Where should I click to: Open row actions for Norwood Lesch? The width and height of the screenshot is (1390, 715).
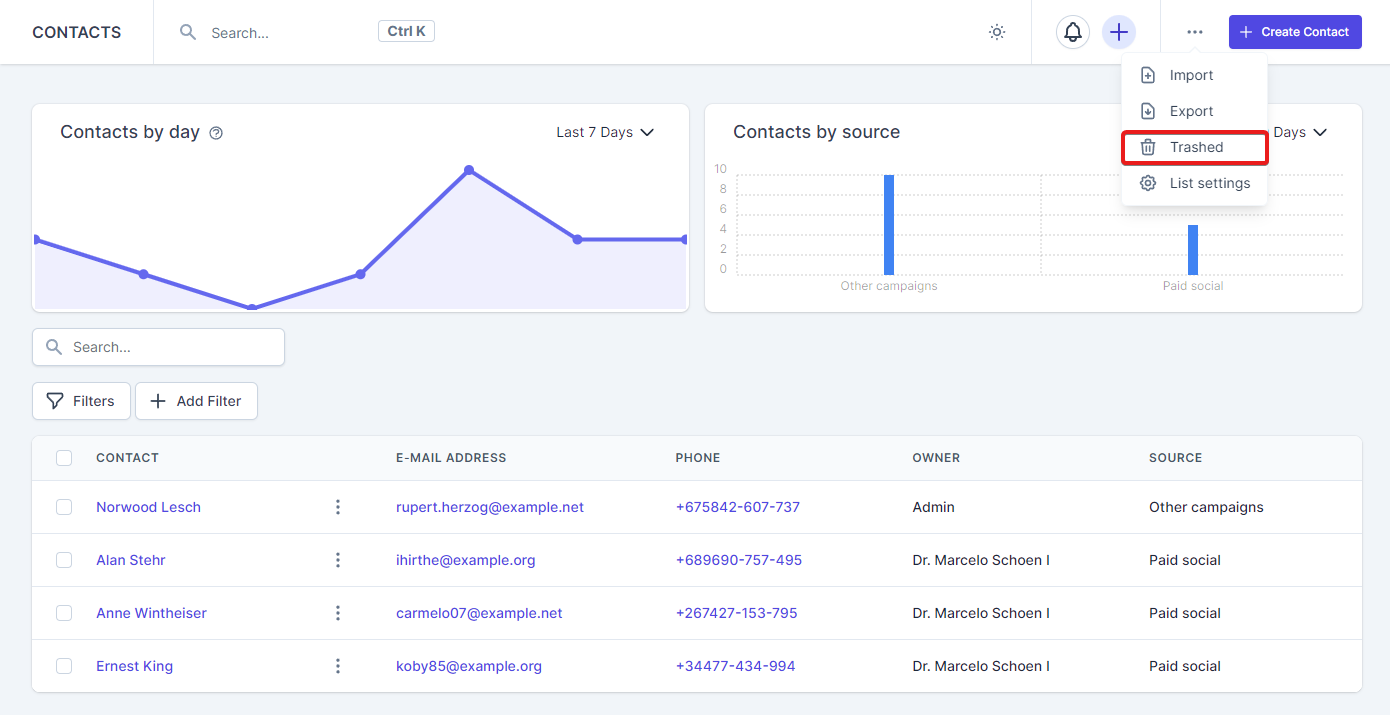pyautogui.click(x=338, y=507)
